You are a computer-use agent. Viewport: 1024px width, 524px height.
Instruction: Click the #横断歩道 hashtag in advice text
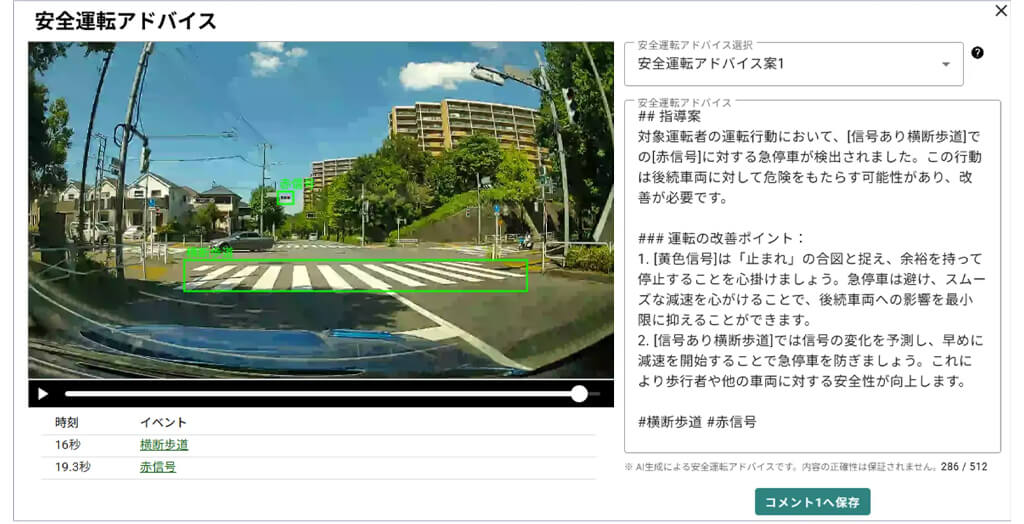[x=671, y=422]
